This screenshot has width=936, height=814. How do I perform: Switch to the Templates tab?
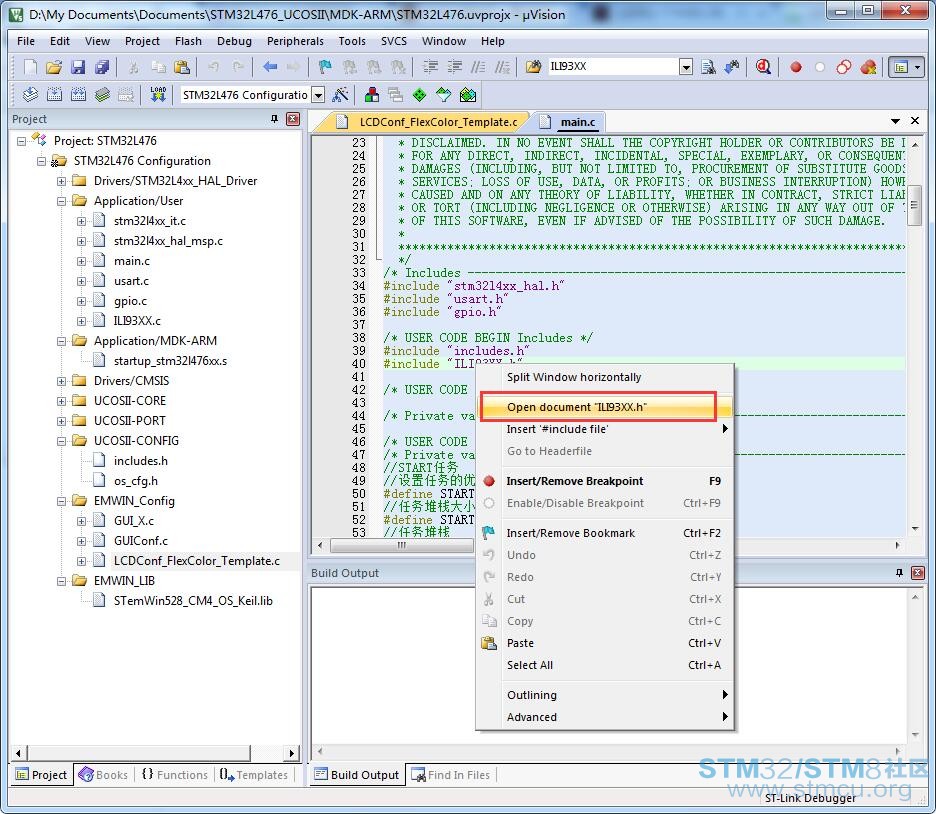253,775
